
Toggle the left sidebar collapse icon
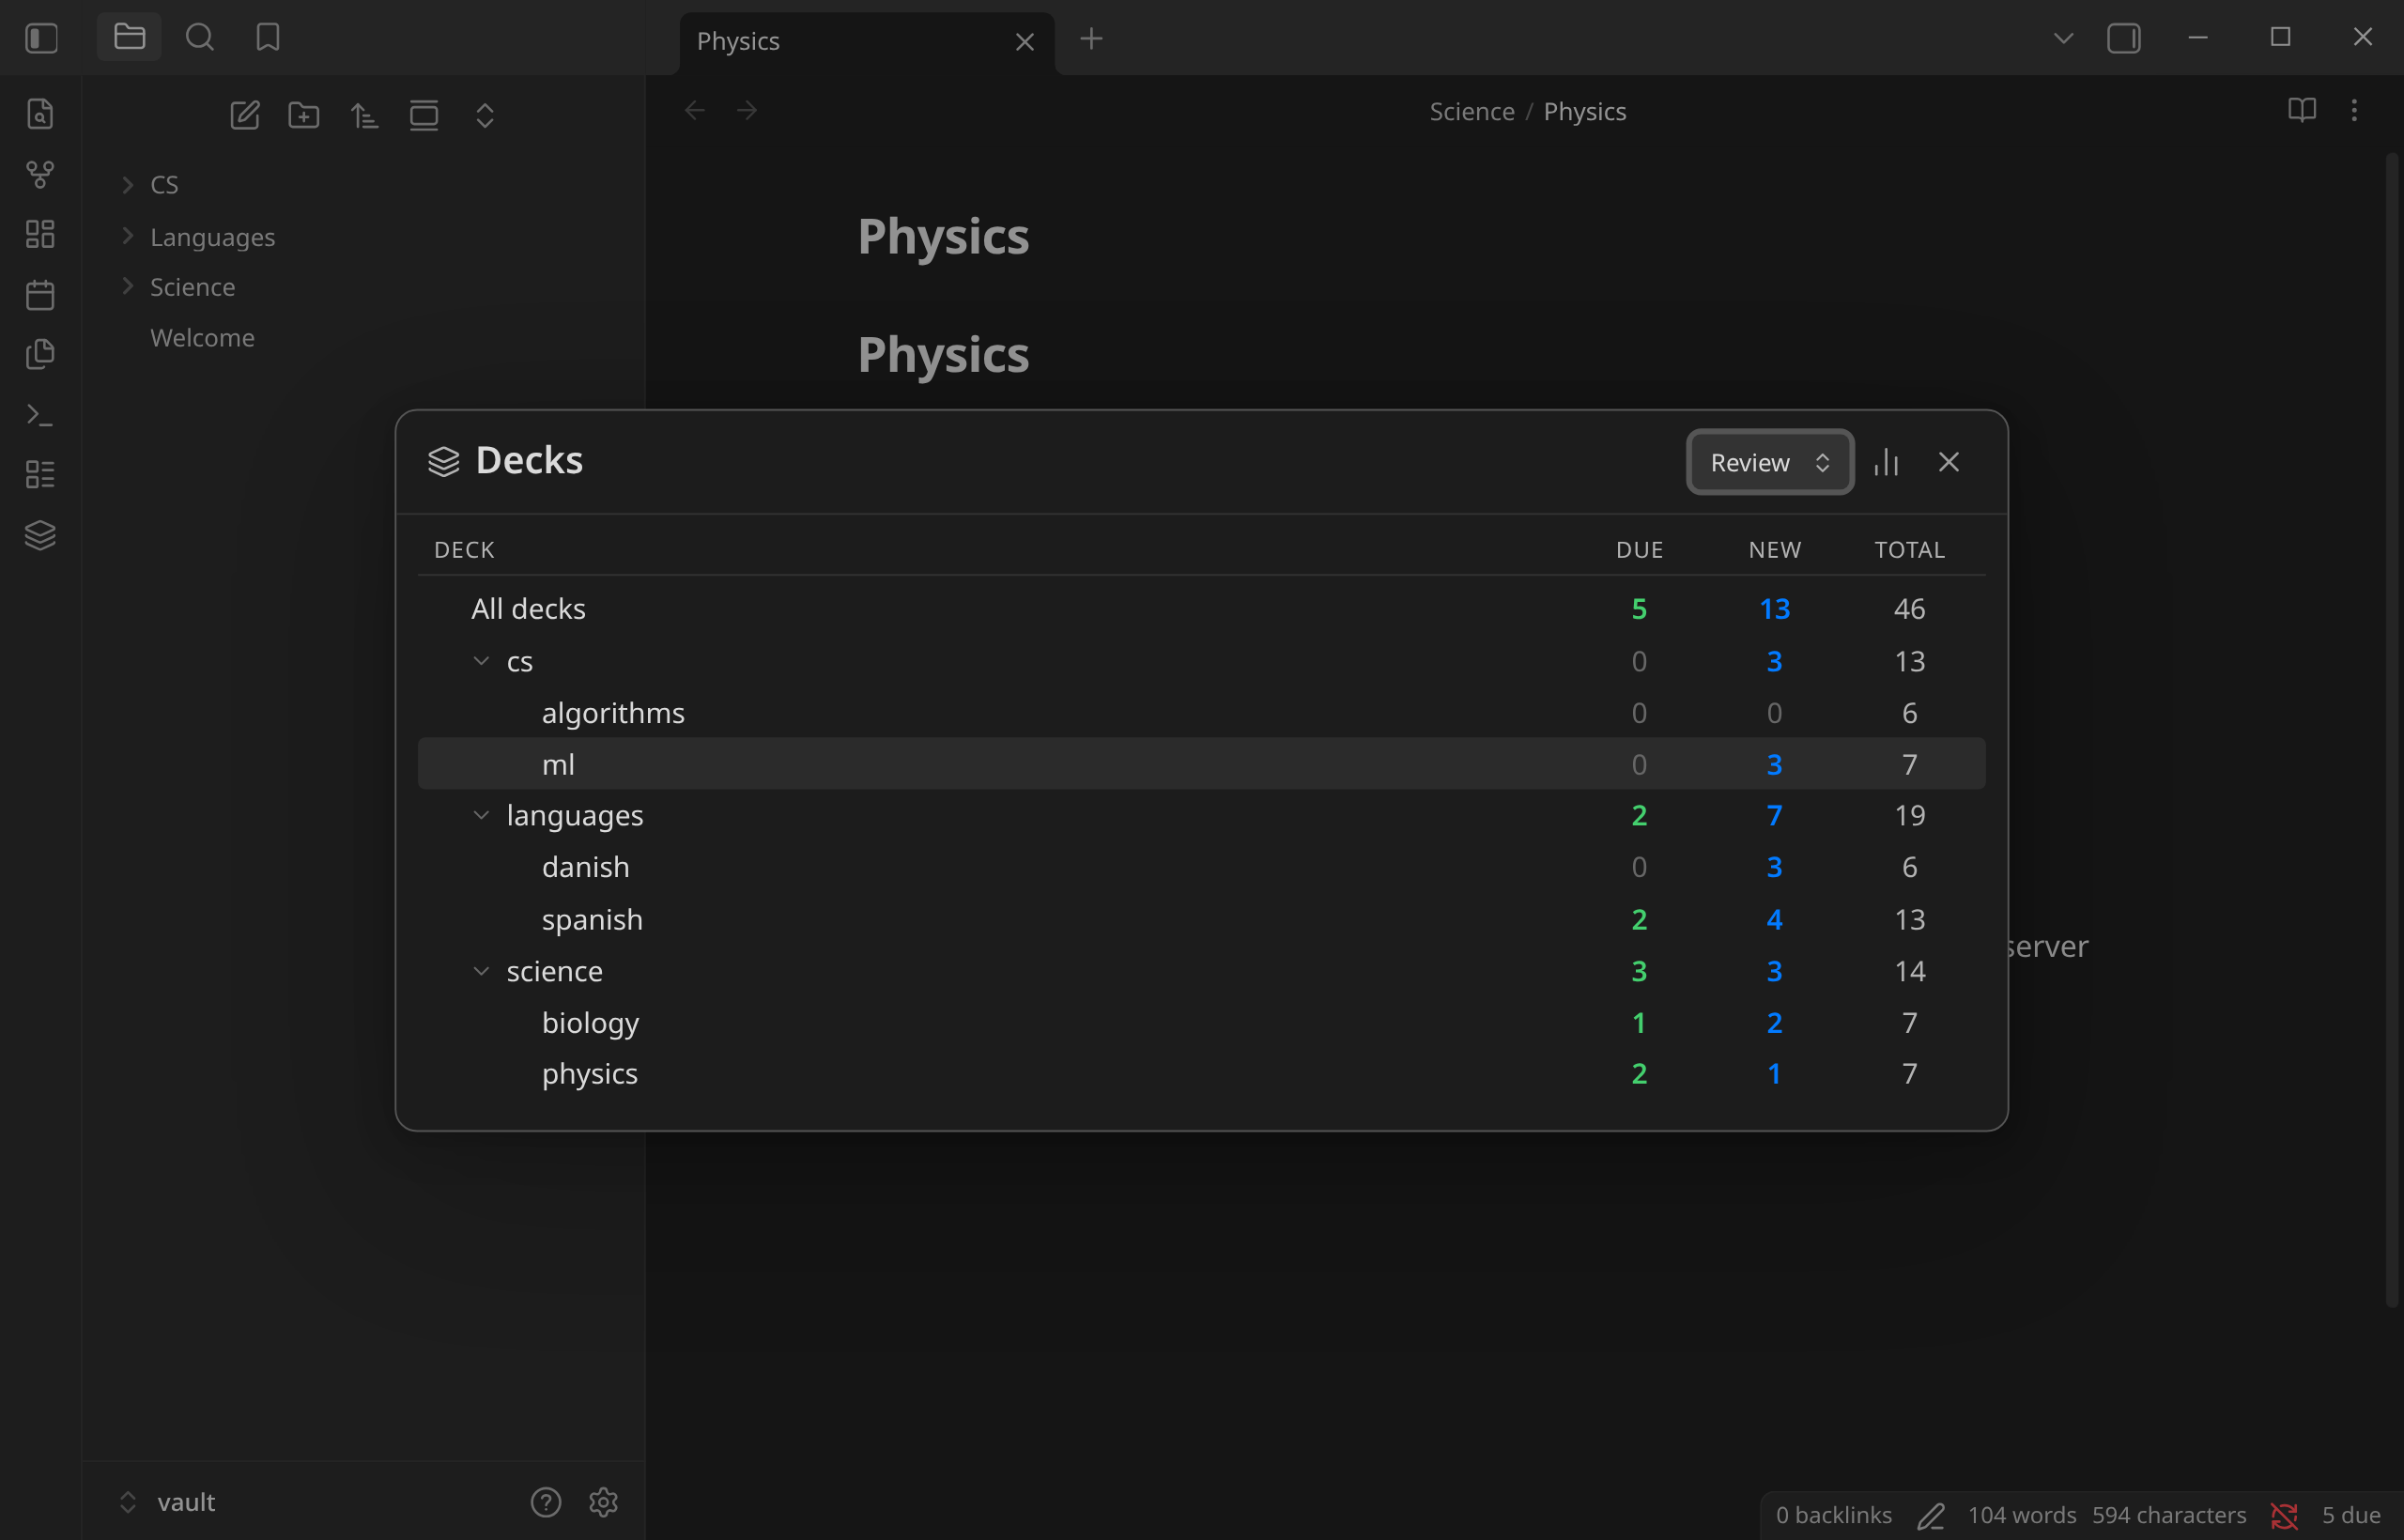point(41,38)
